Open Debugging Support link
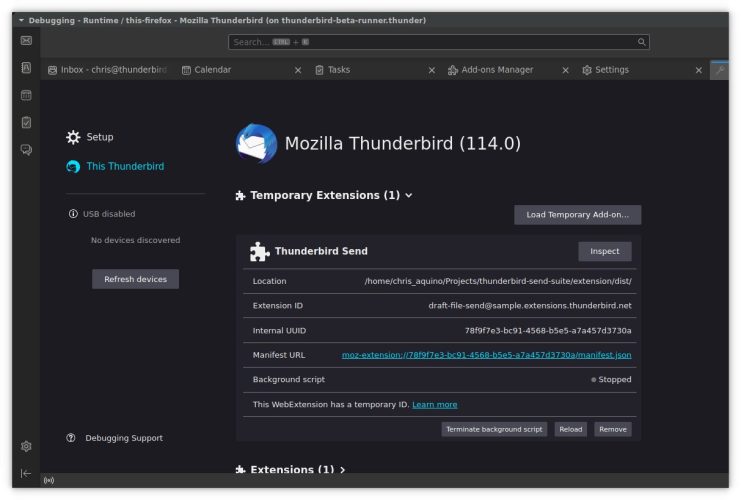The height and width of the screenshot is (500, 741). click(x=124, y=438)
